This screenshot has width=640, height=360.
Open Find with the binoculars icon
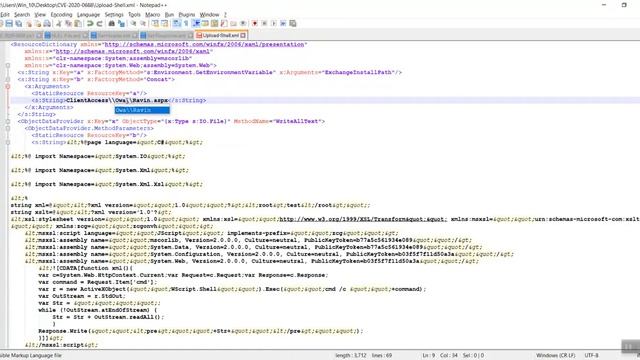tap(111, 24)
